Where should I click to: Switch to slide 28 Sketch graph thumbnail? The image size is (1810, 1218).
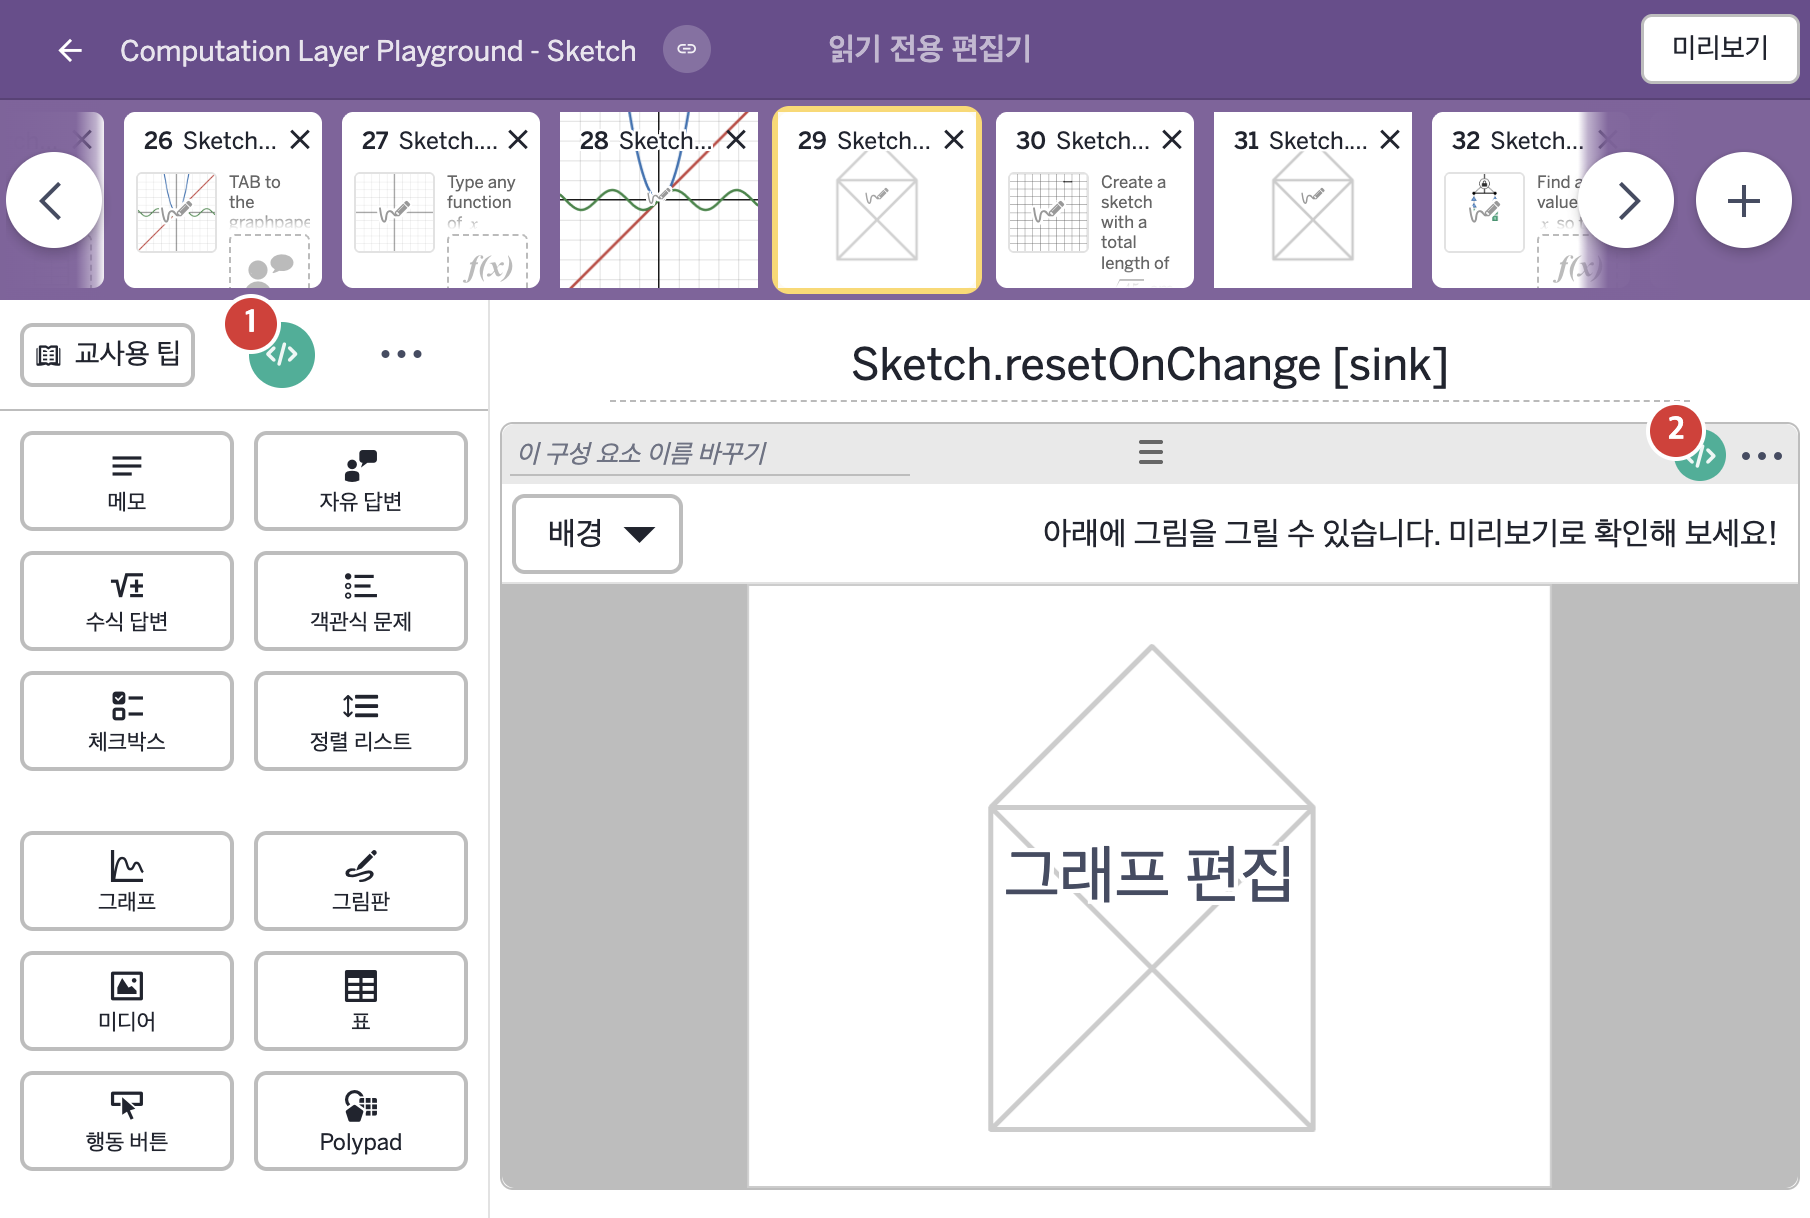pyautogui.click(x=658, y=200)
